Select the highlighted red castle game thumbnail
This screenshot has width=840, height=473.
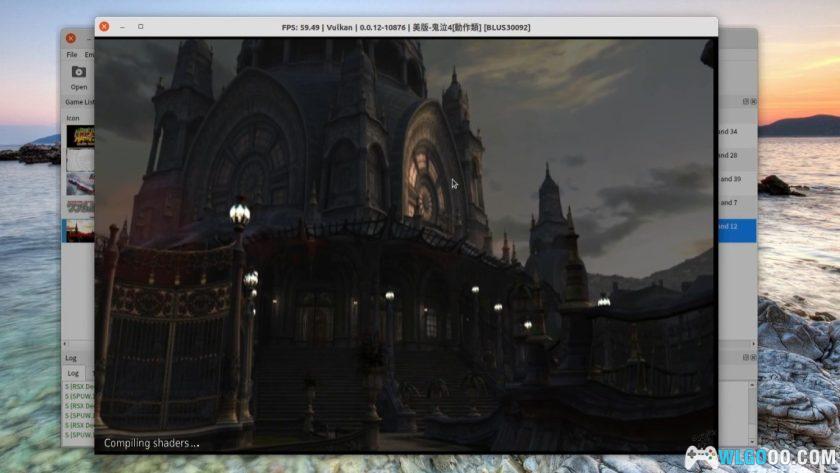click(x=80, y=231)
